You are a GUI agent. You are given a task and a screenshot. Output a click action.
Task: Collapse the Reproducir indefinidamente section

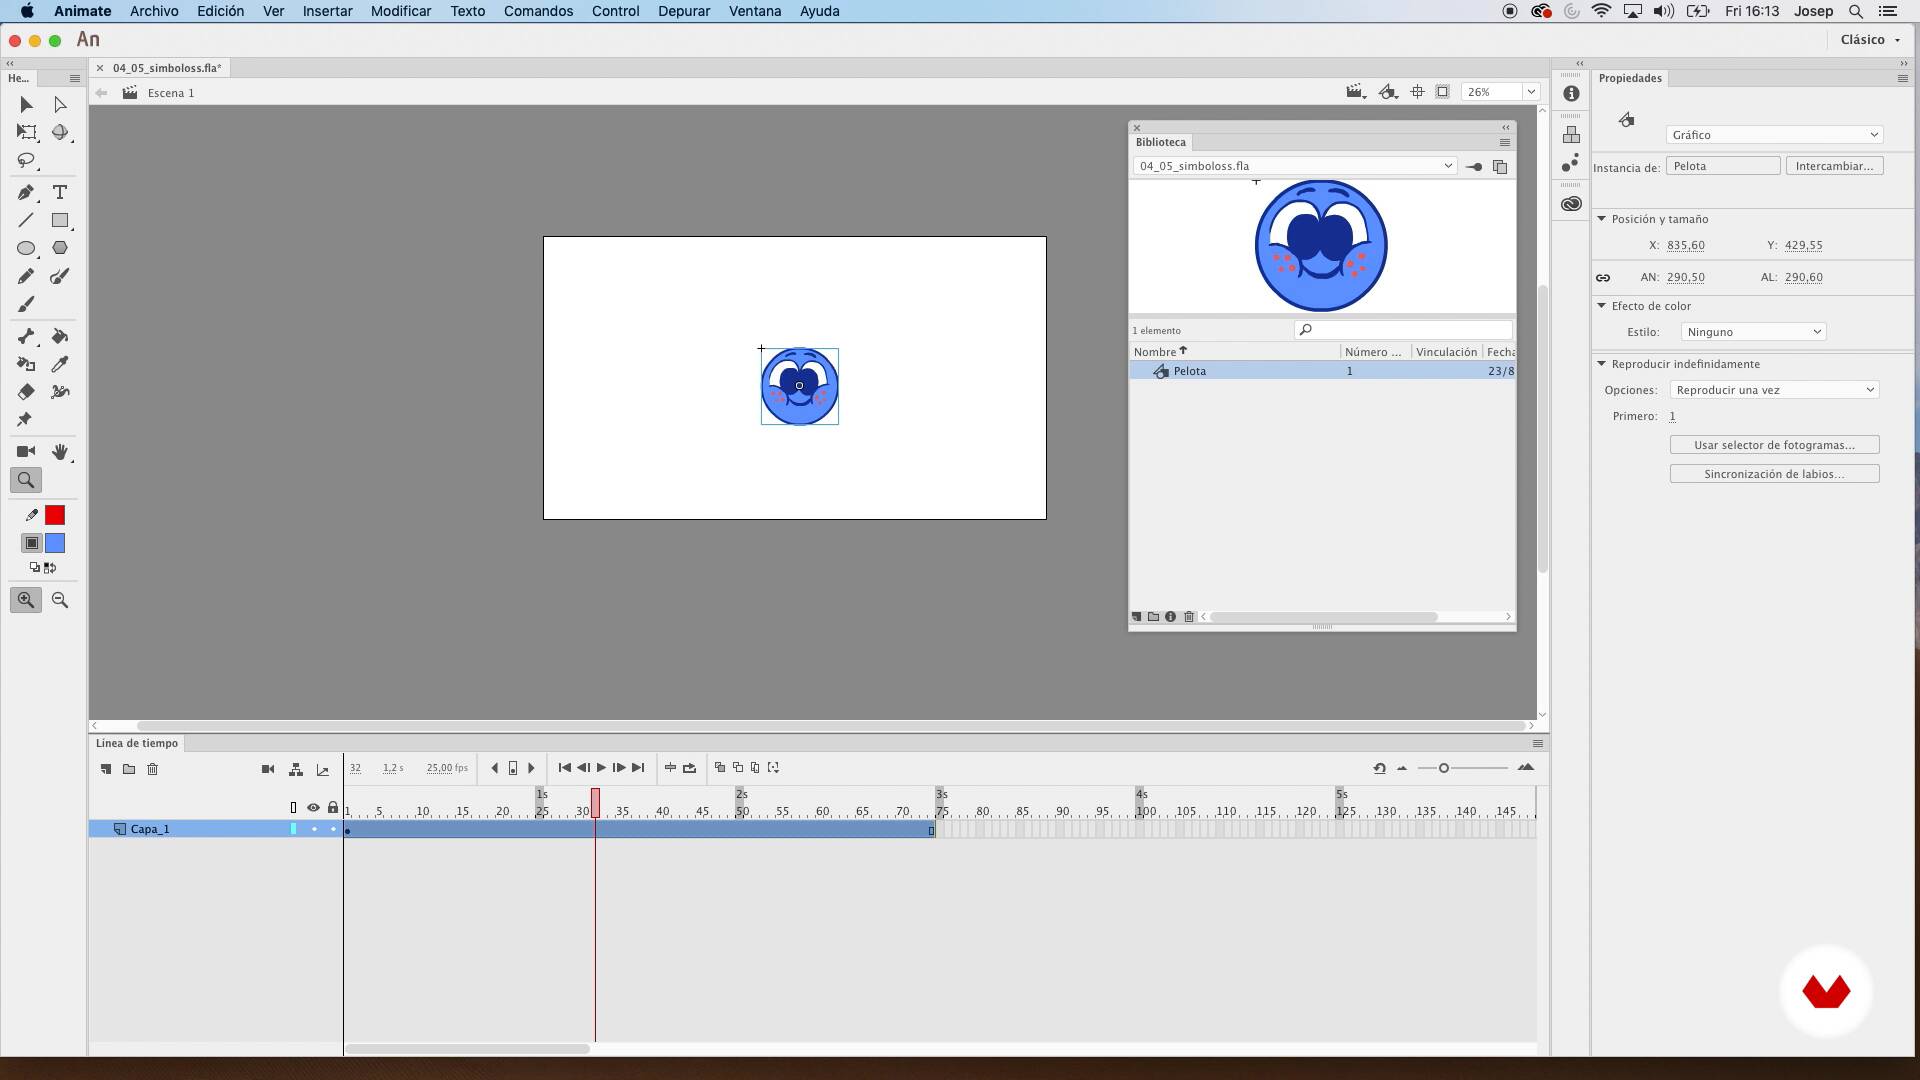point(1601,364)
